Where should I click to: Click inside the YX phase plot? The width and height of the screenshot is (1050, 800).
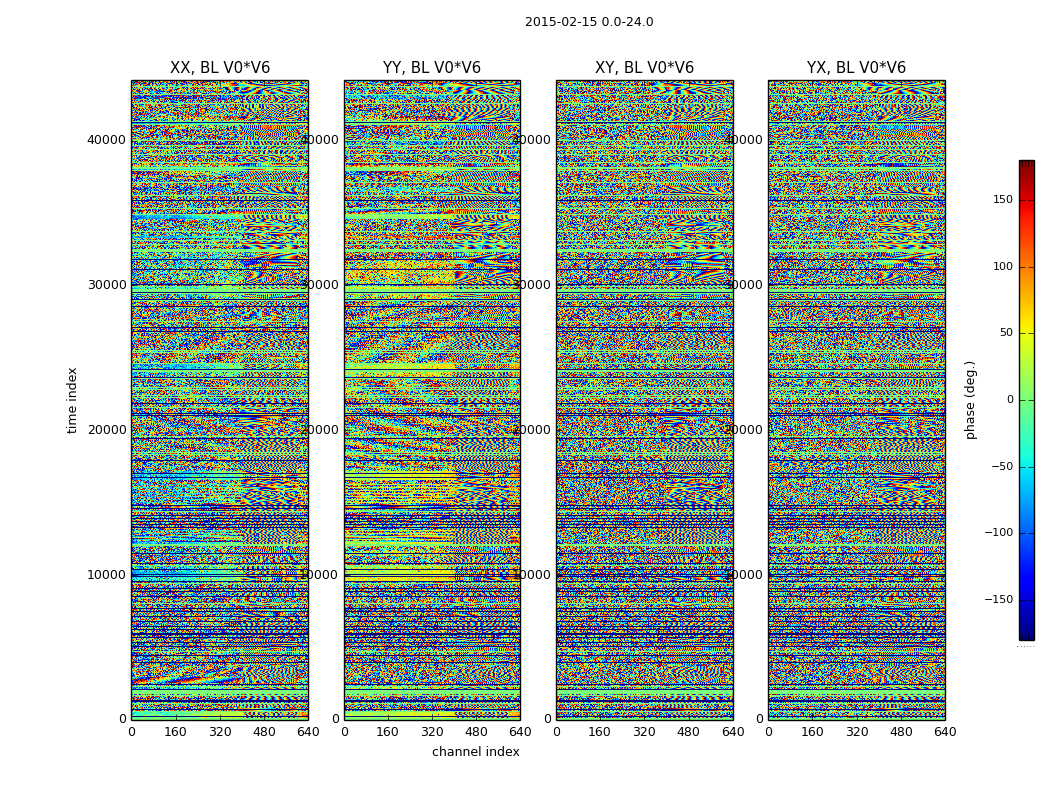click(856, 400)
